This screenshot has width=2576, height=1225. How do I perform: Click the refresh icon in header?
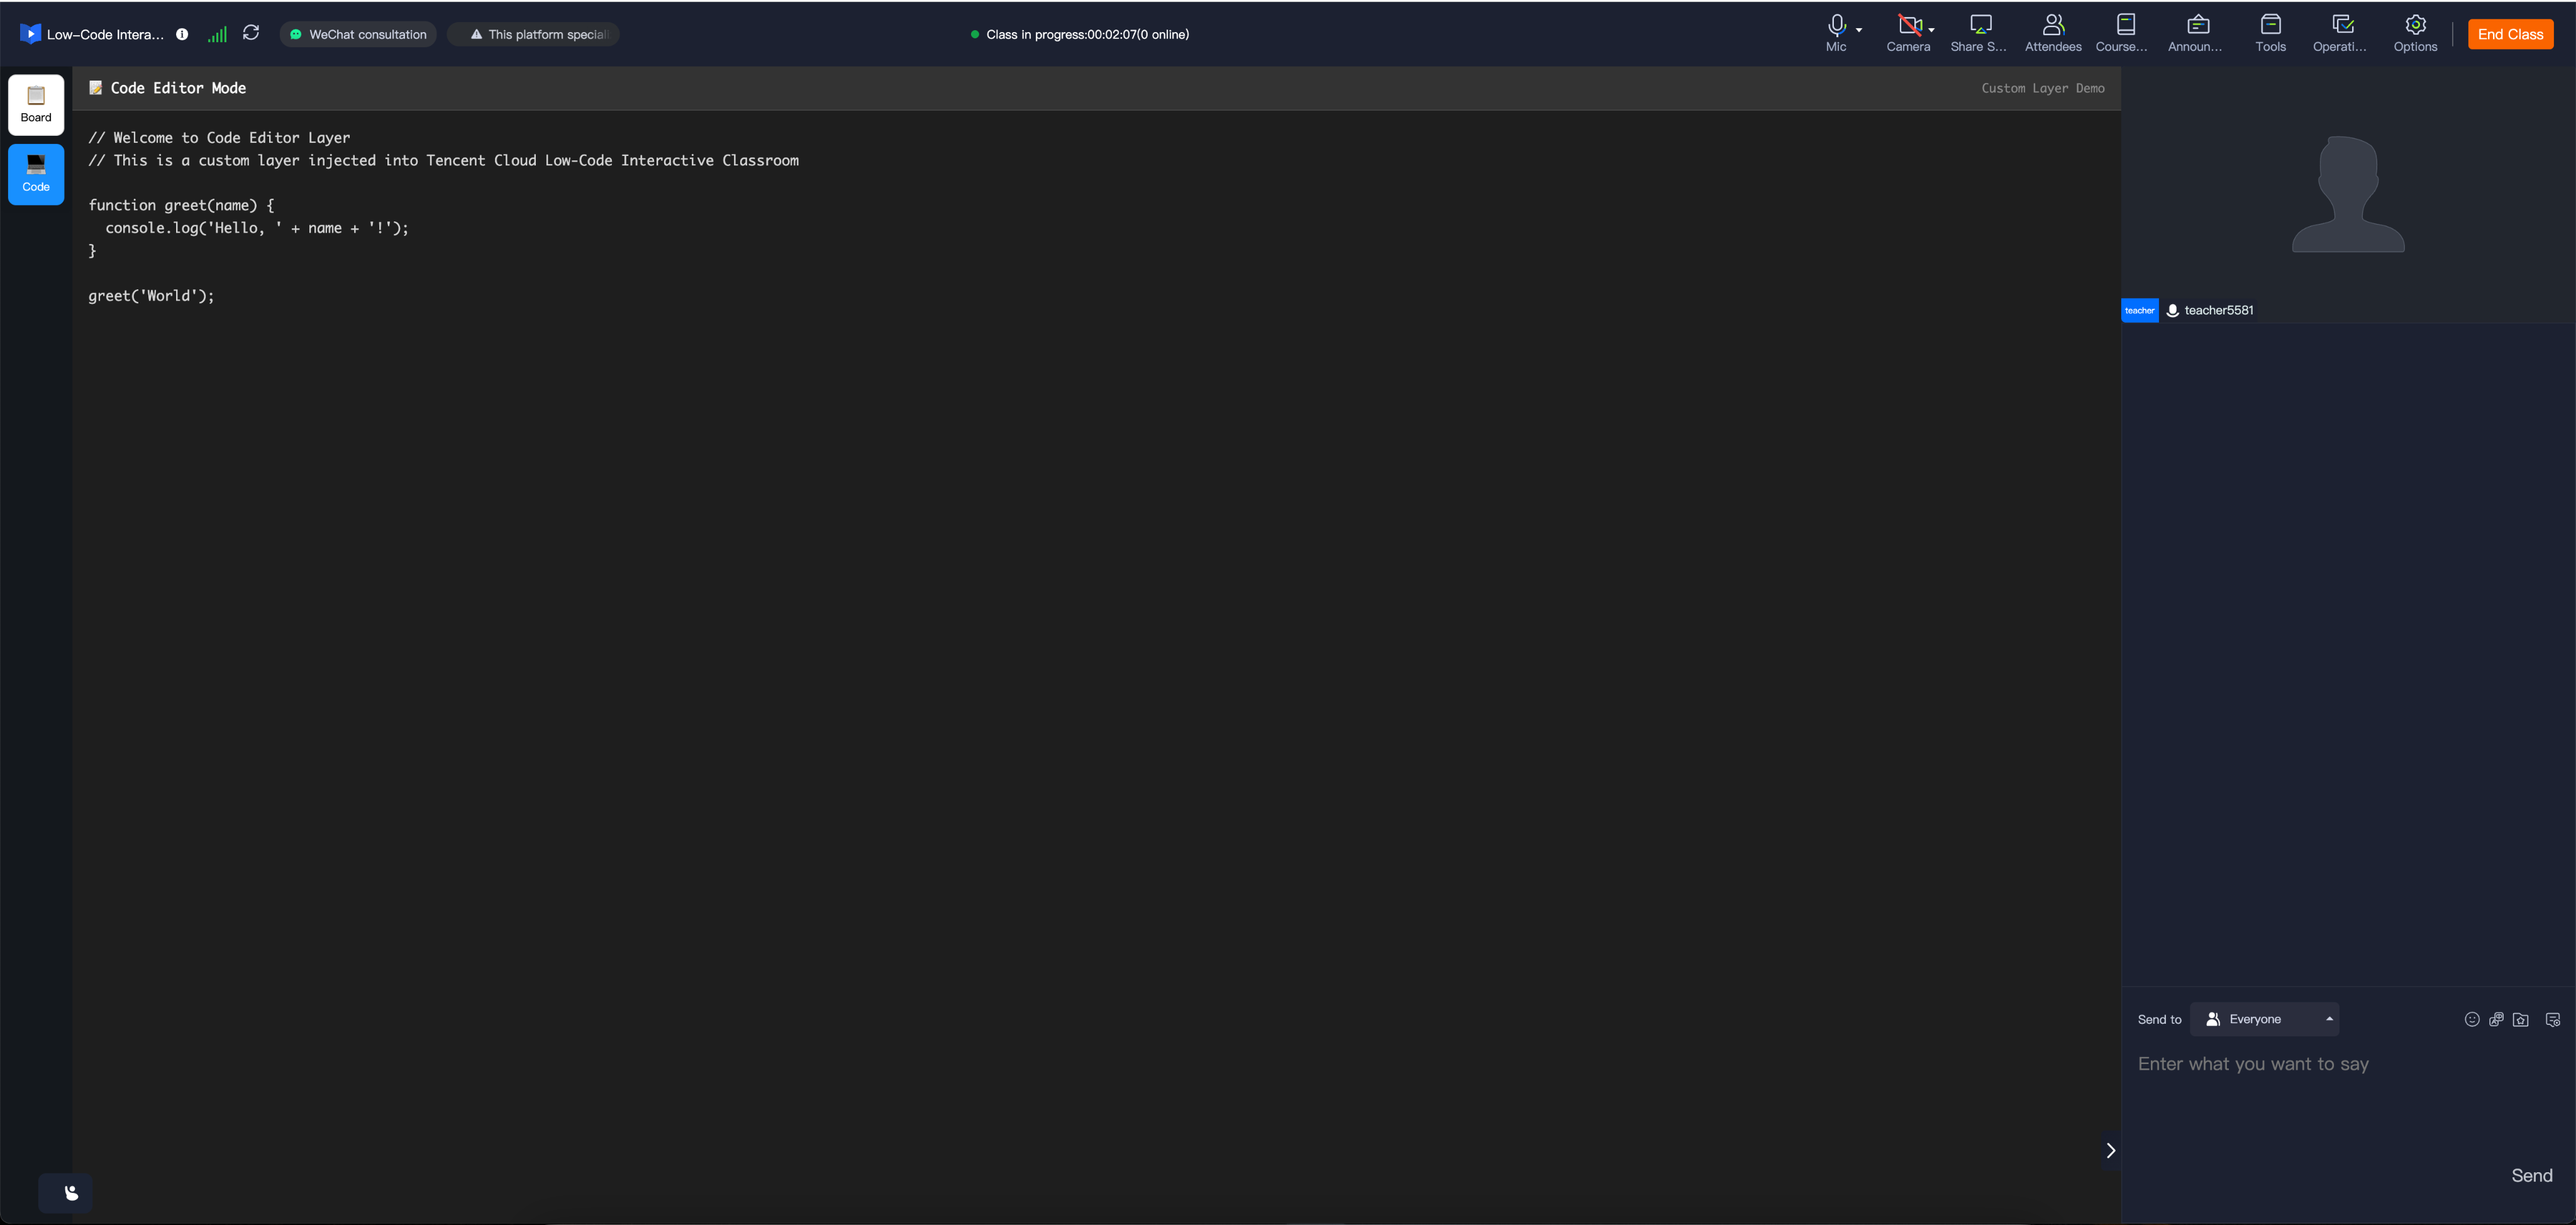point(251,33)
